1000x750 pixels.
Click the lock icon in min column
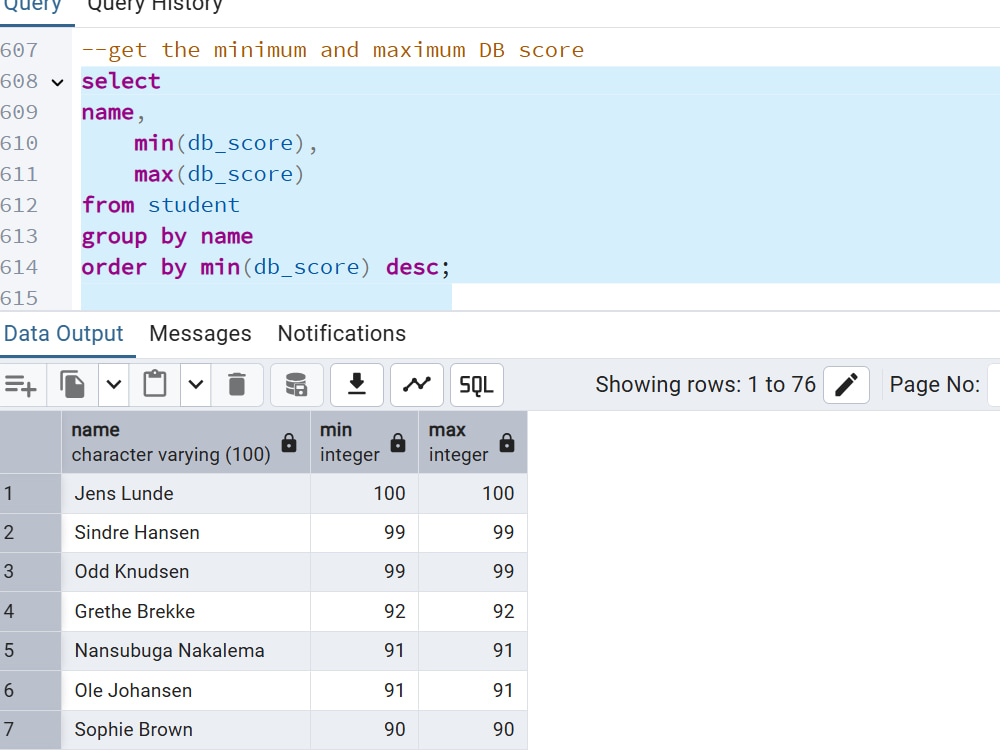click(x=398, y=443)
